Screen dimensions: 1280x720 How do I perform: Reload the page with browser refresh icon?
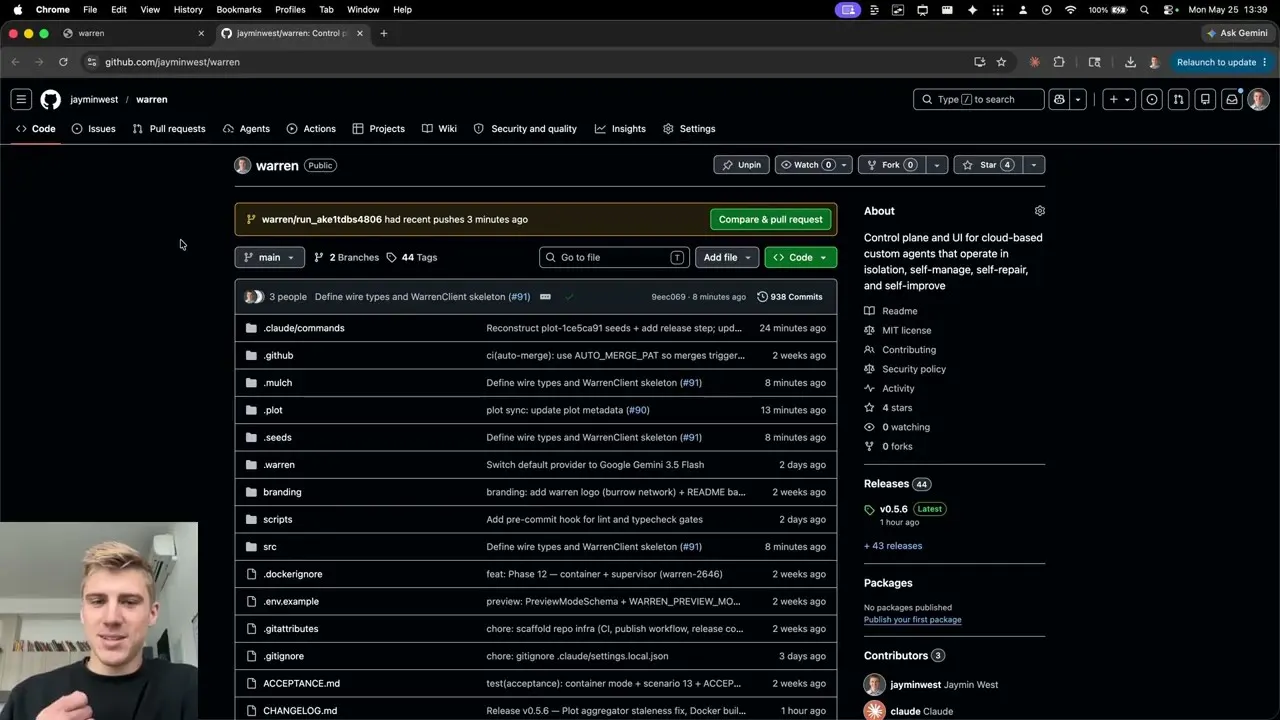tap(63, 62)
